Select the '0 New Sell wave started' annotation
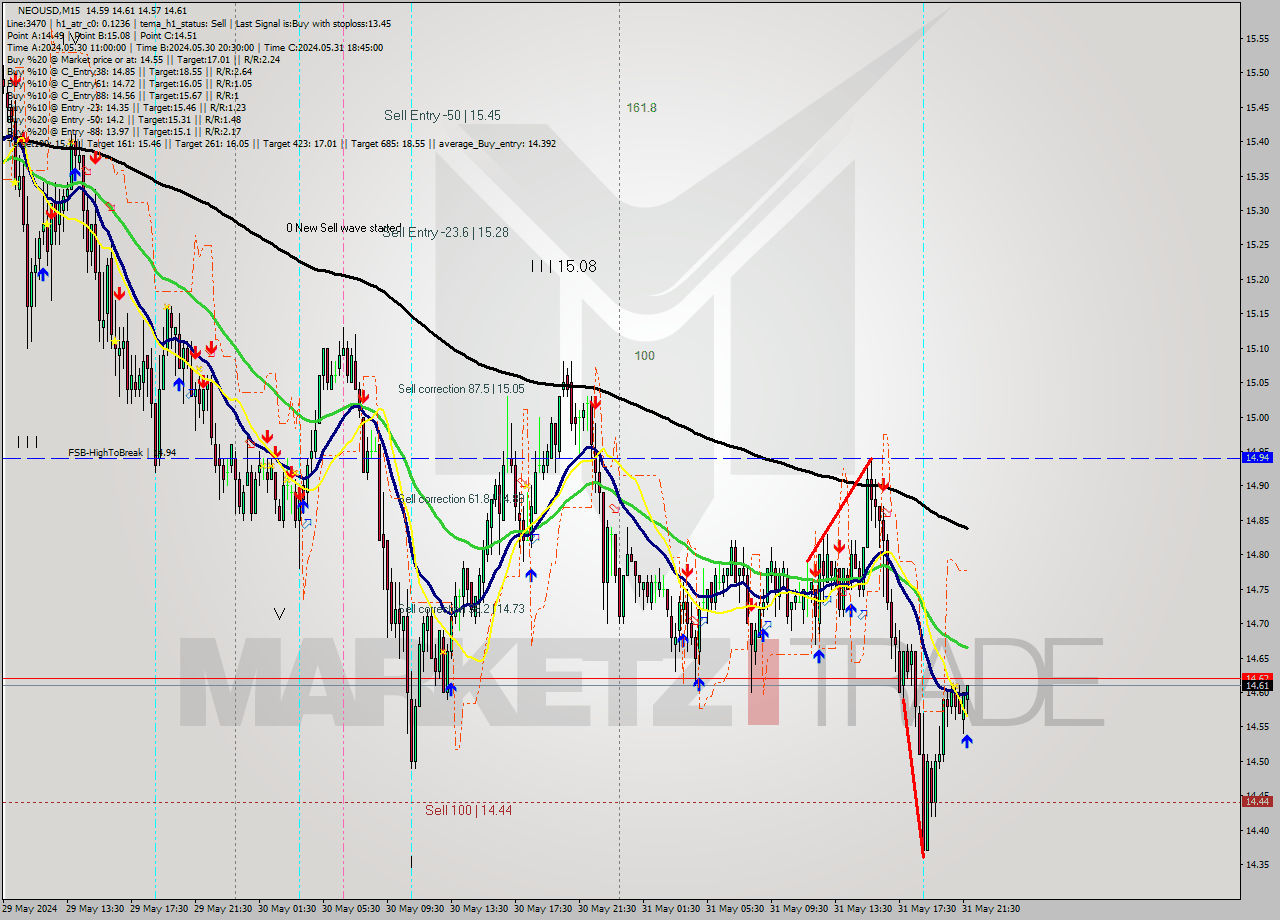The image size is (1280, 920). click(343, 227)
